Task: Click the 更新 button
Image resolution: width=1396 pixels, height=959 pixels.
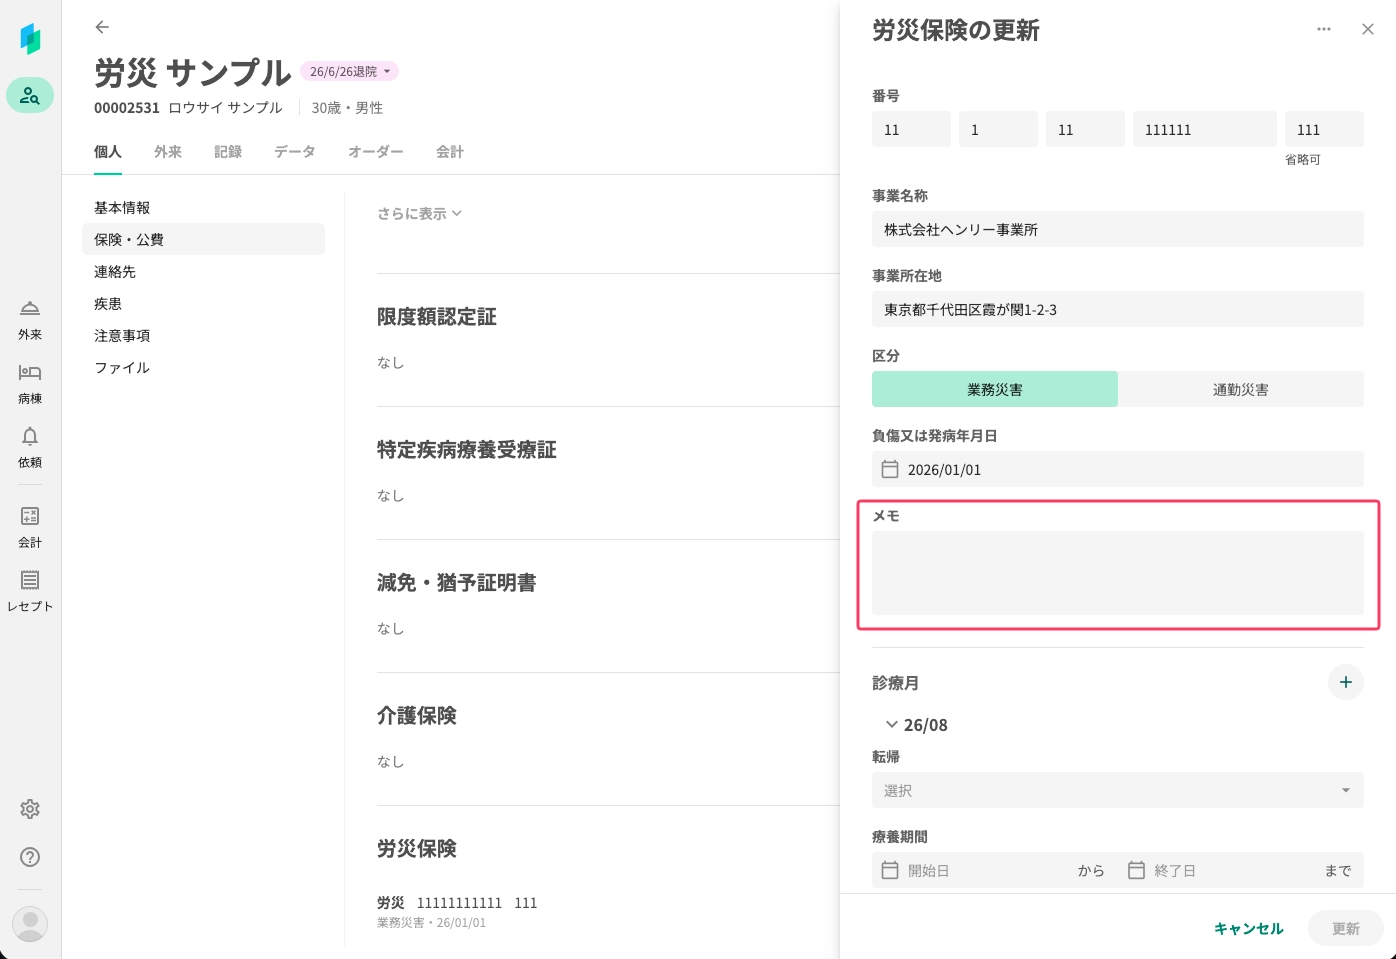Action: pyautogui.click(x=1346, y=928)
